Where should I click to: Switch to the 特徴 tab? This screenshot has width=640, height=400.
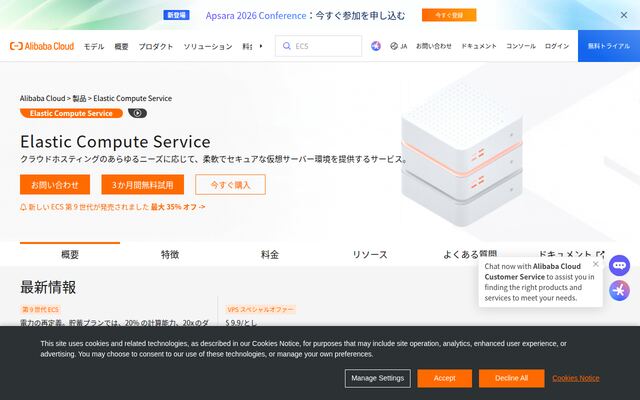[x=170, y=254]
